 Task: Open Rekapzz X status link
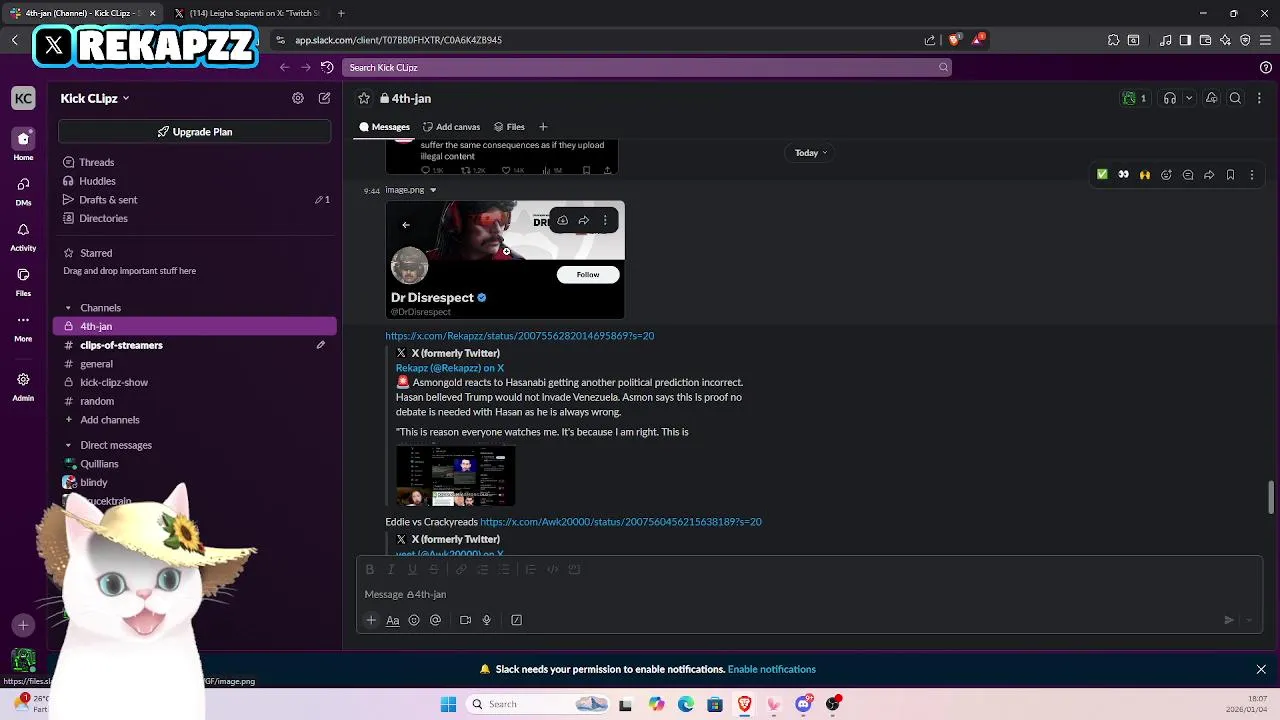click(x=520, y=336)
